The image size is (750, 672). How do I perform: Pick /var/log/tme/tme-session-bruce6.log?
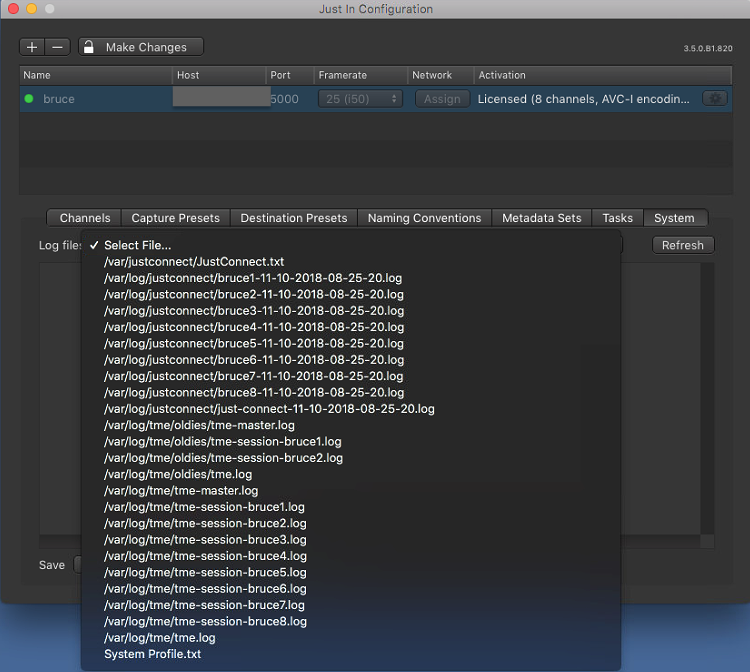tap(351, 589)
